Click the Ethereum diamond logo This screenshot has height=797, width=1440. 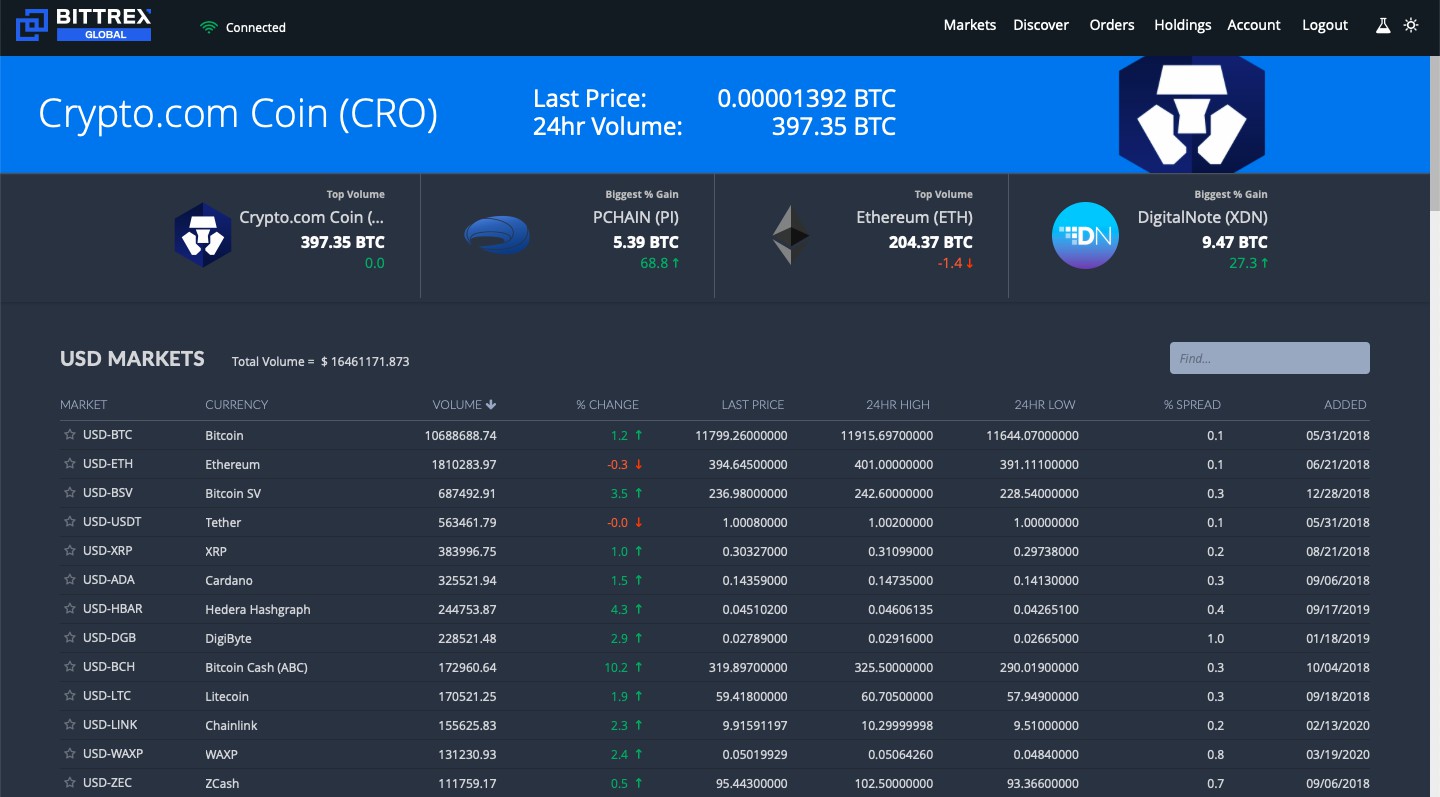click(x=791, y=235)
